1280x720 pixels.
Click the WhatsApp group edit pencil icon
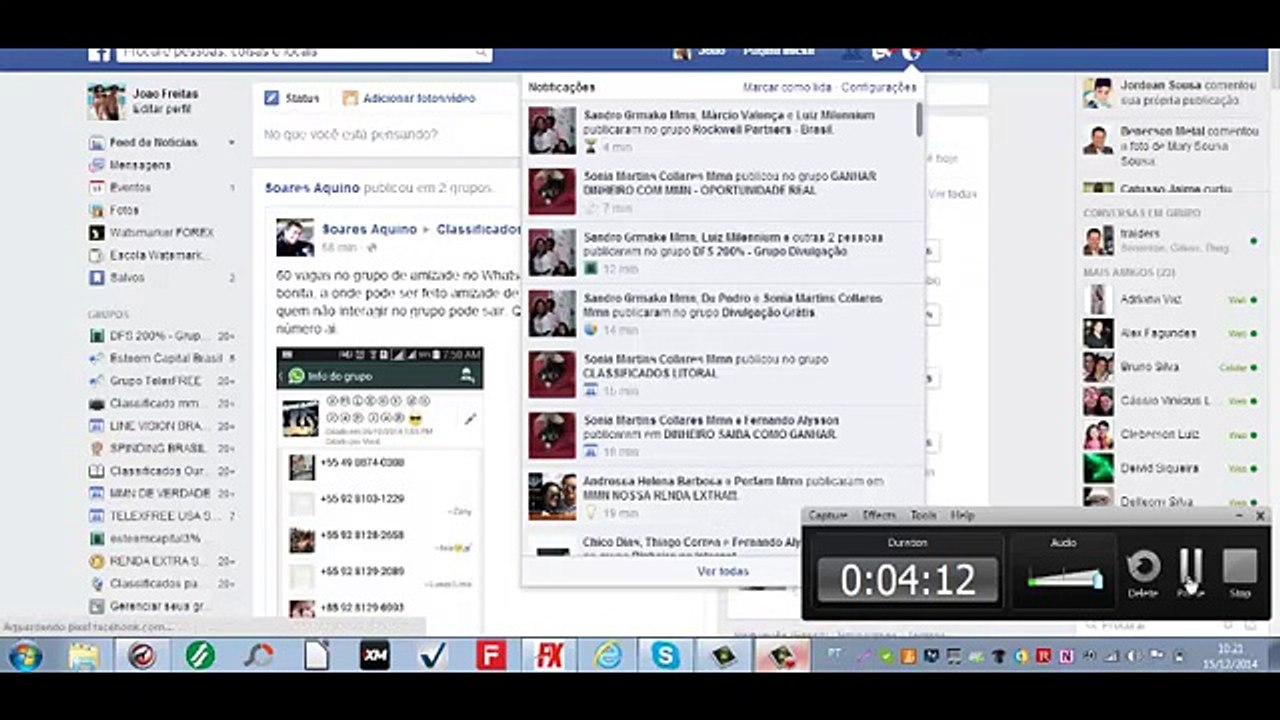click(x=470, y=419)
